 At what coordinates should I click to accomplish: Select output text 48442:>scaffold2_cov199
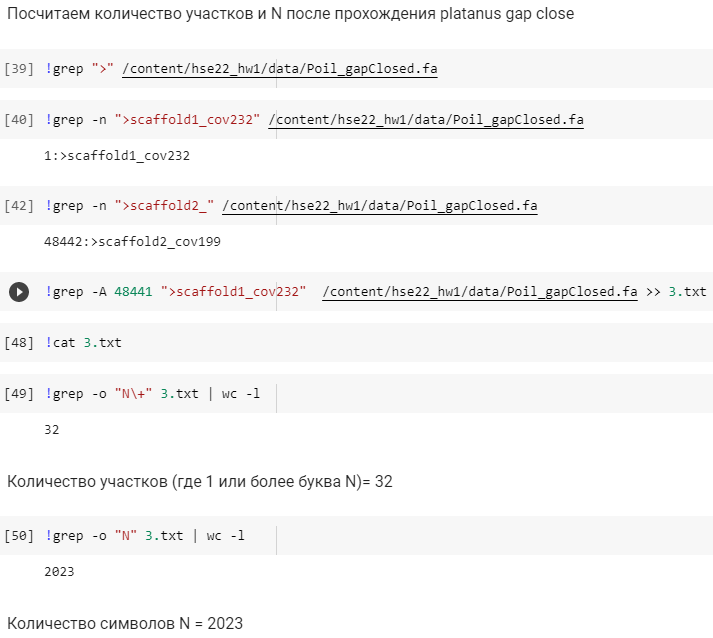coord(132,241)
